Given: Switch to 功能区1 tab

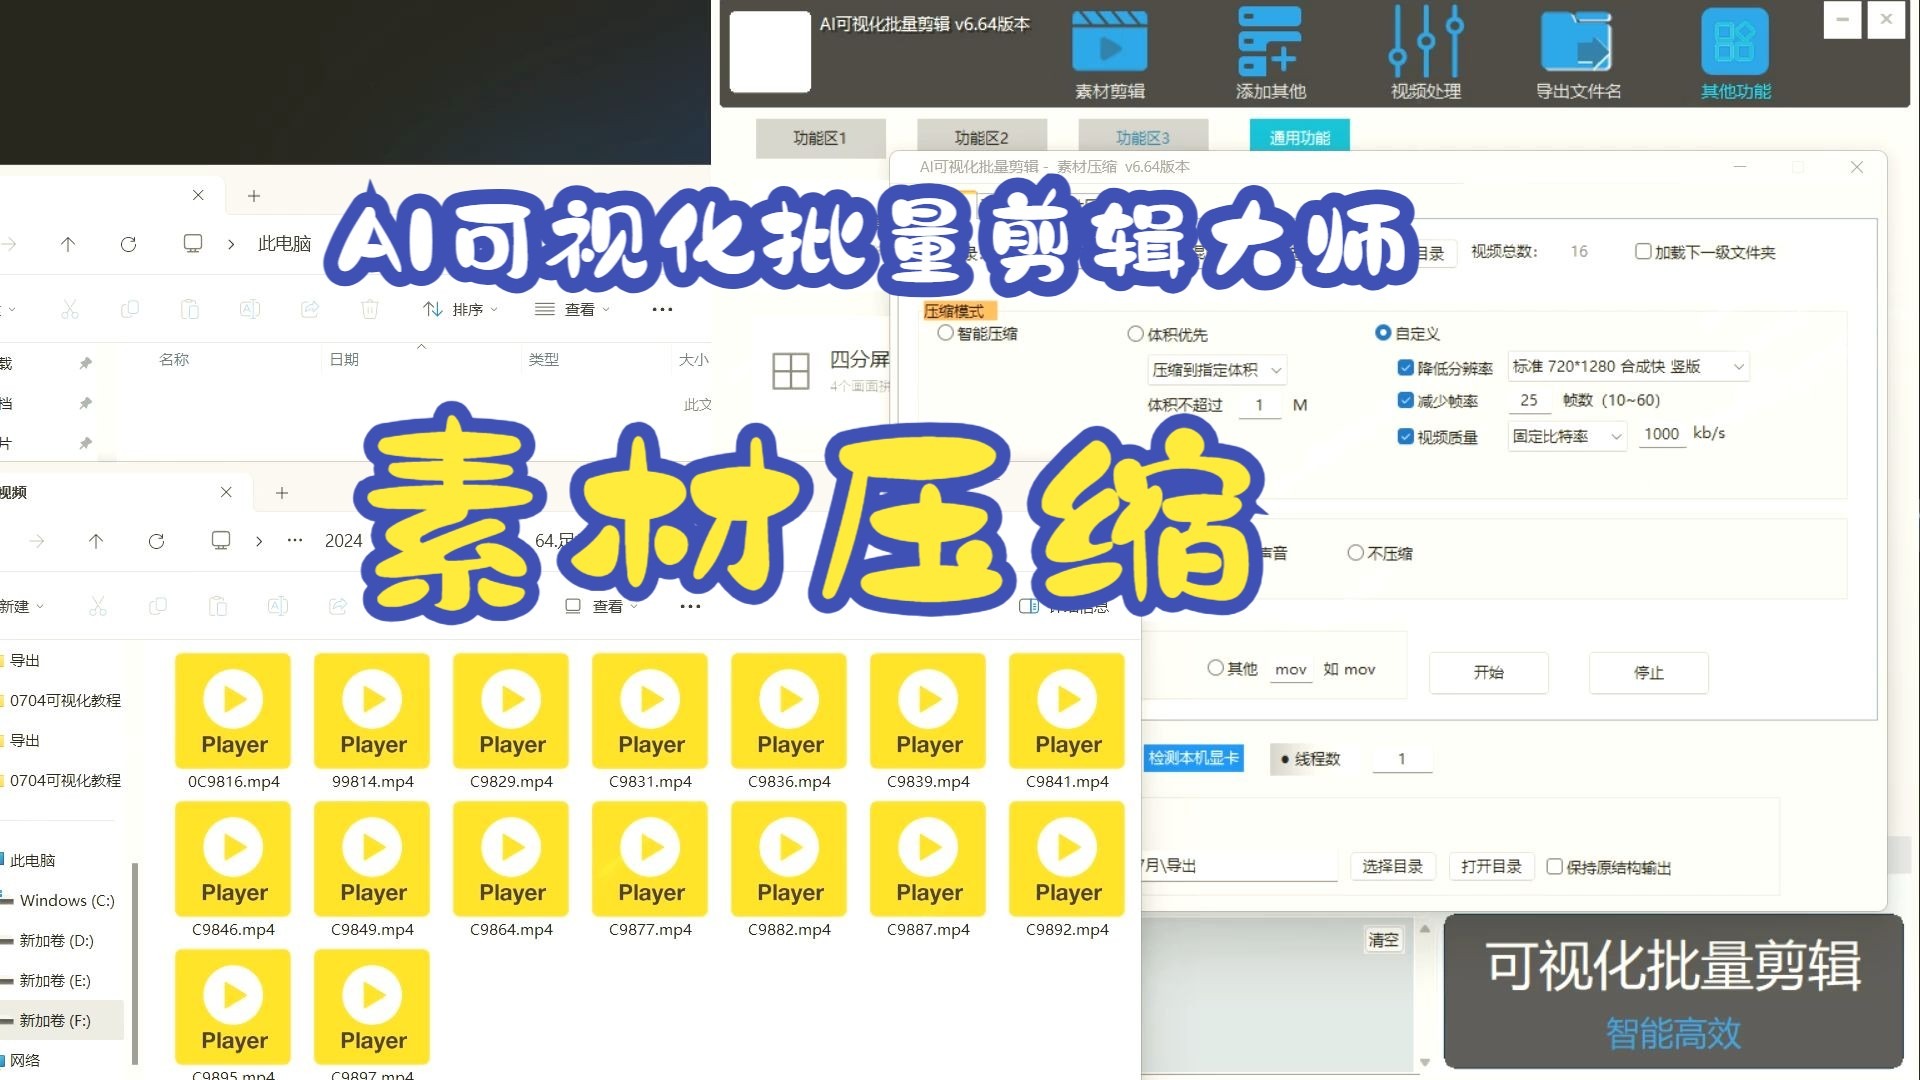Looking at the screenshot, I should (x=820, y=138).
